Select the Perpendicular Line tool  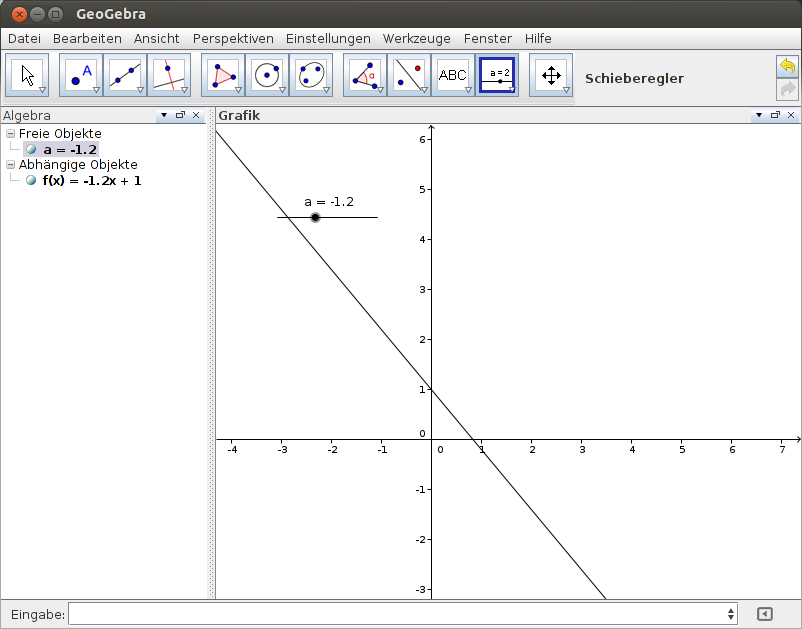point(169,73)
